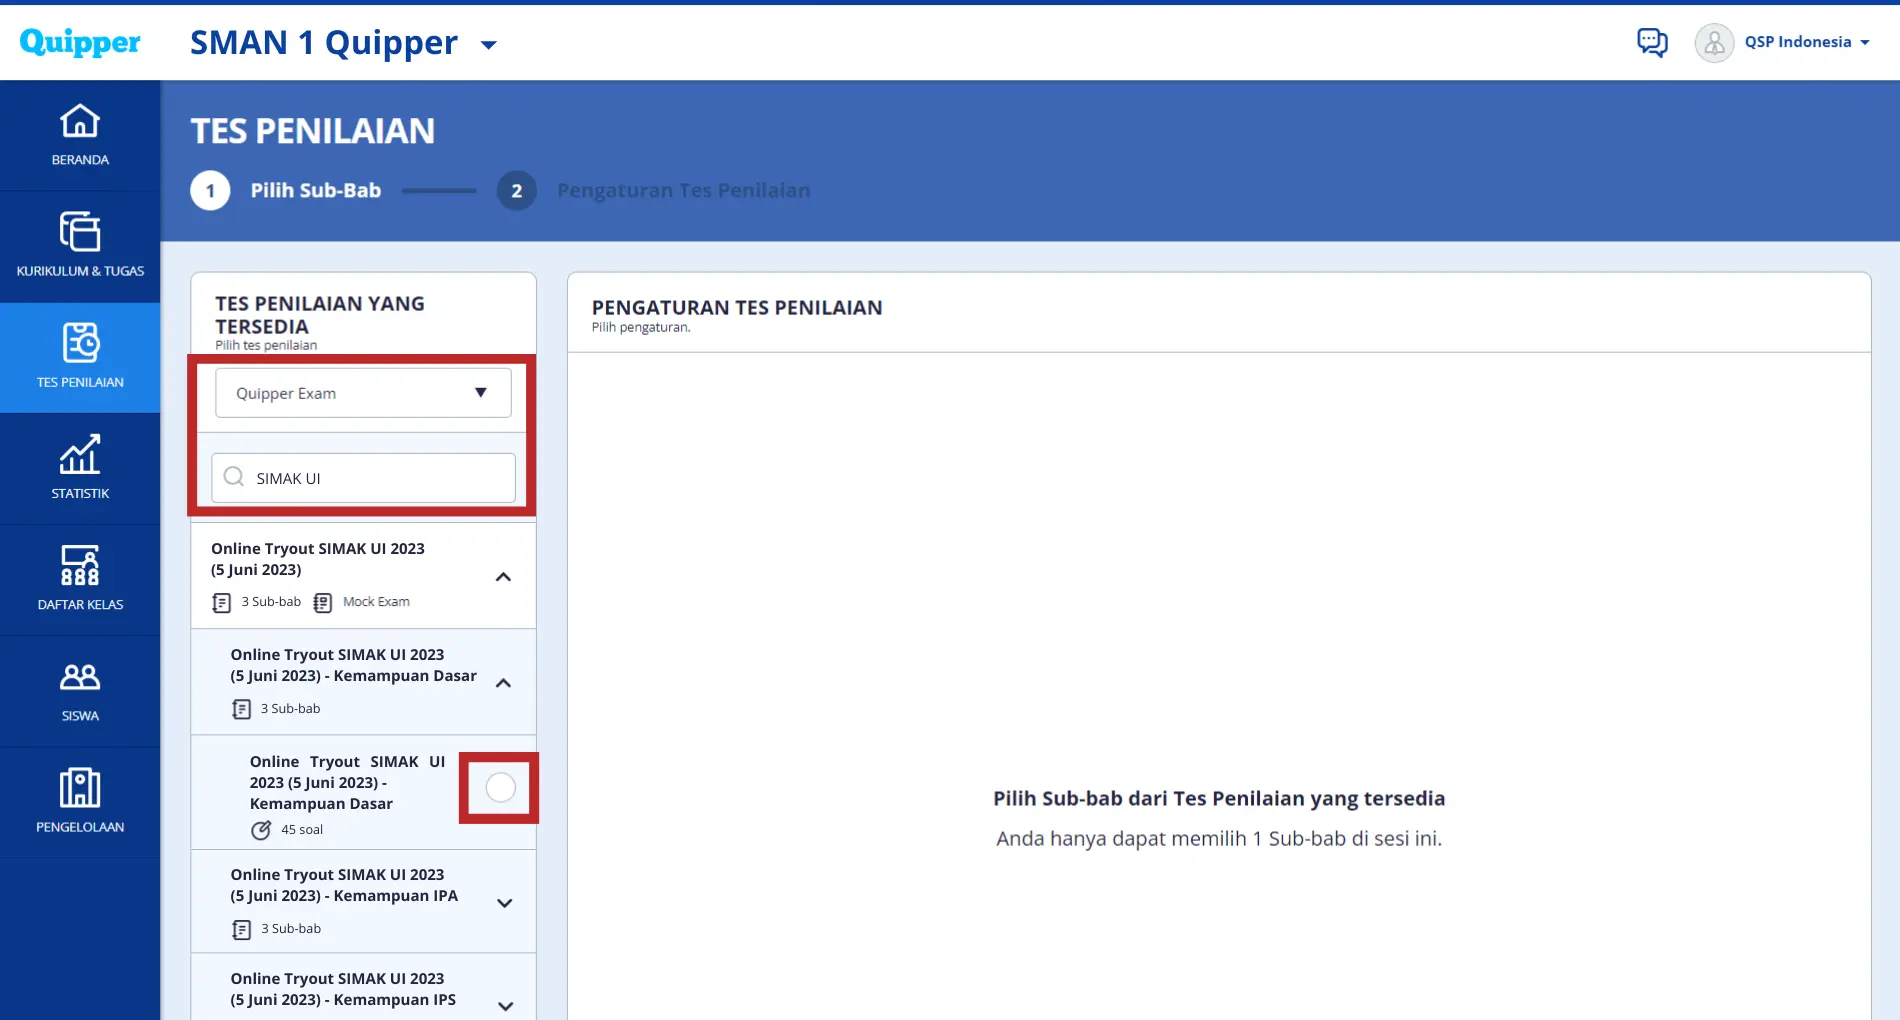This screenshot has height=1020, width=1900.
Task: Click 'Pilih pengaturan.' subtitle
Action: point(641,327)
